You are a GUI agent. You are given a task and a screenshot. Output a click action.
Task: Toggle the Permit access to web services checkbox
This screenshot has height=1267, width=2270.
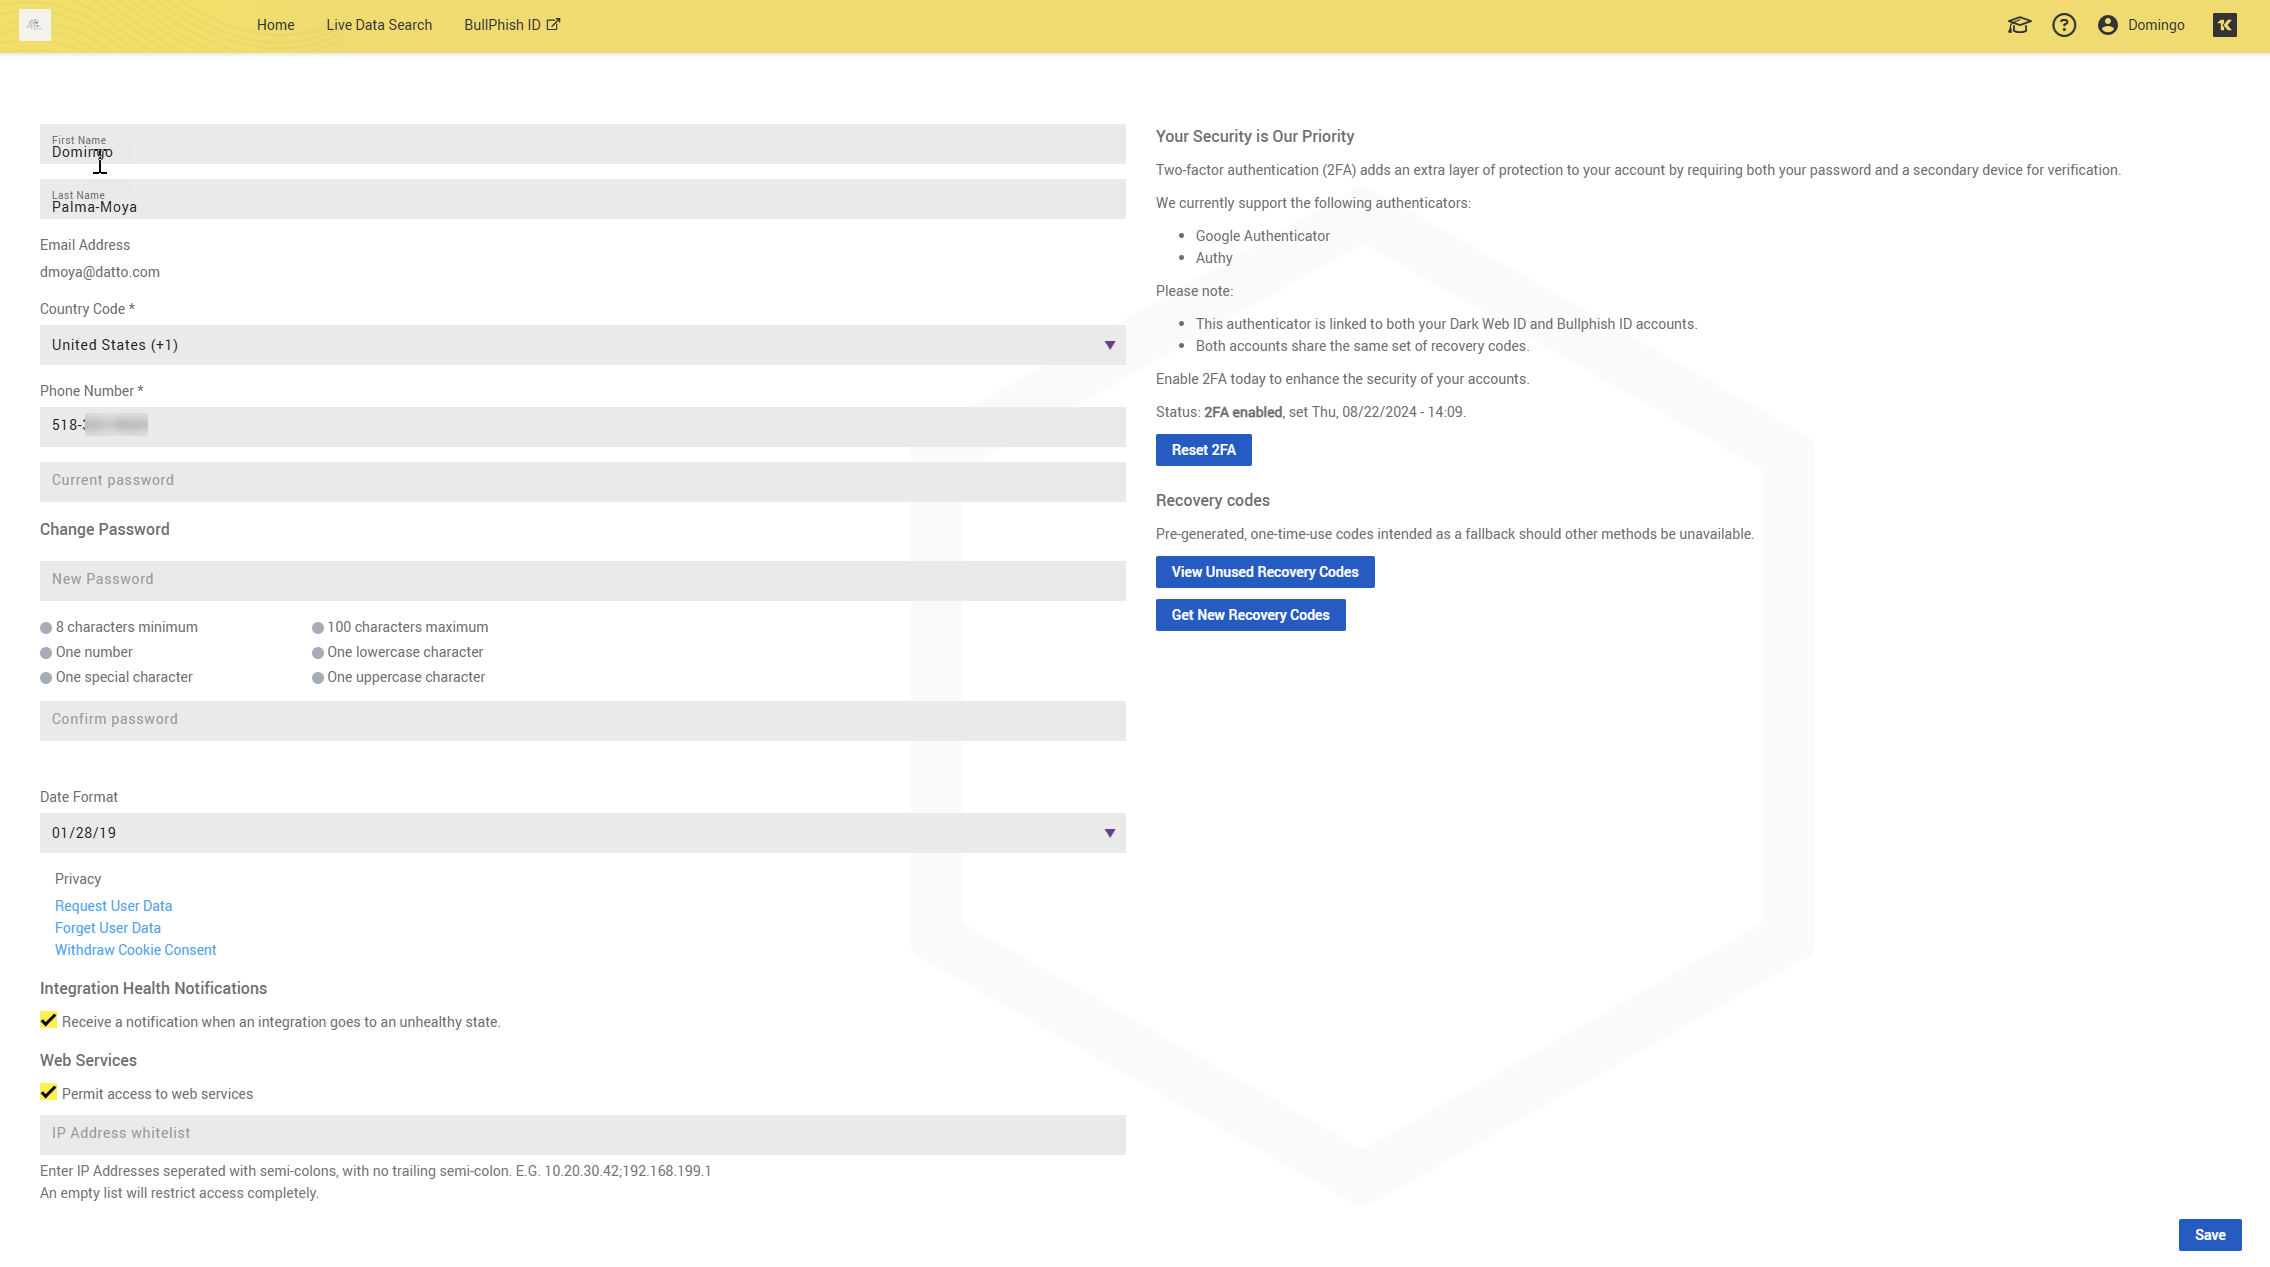tap(48, 1092)
